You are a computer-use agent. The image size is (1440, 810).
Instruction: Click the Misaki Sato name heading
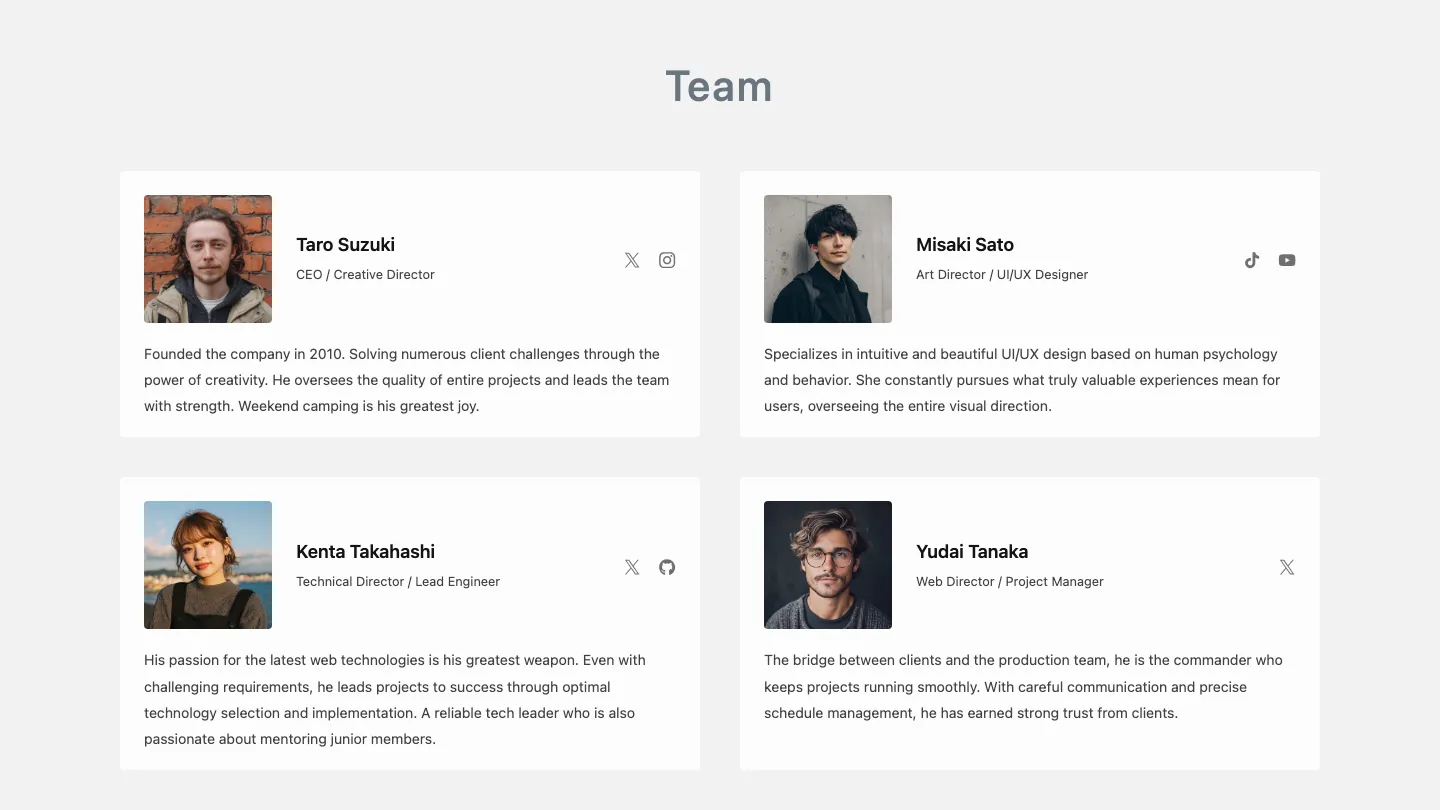tap(965, 245)
